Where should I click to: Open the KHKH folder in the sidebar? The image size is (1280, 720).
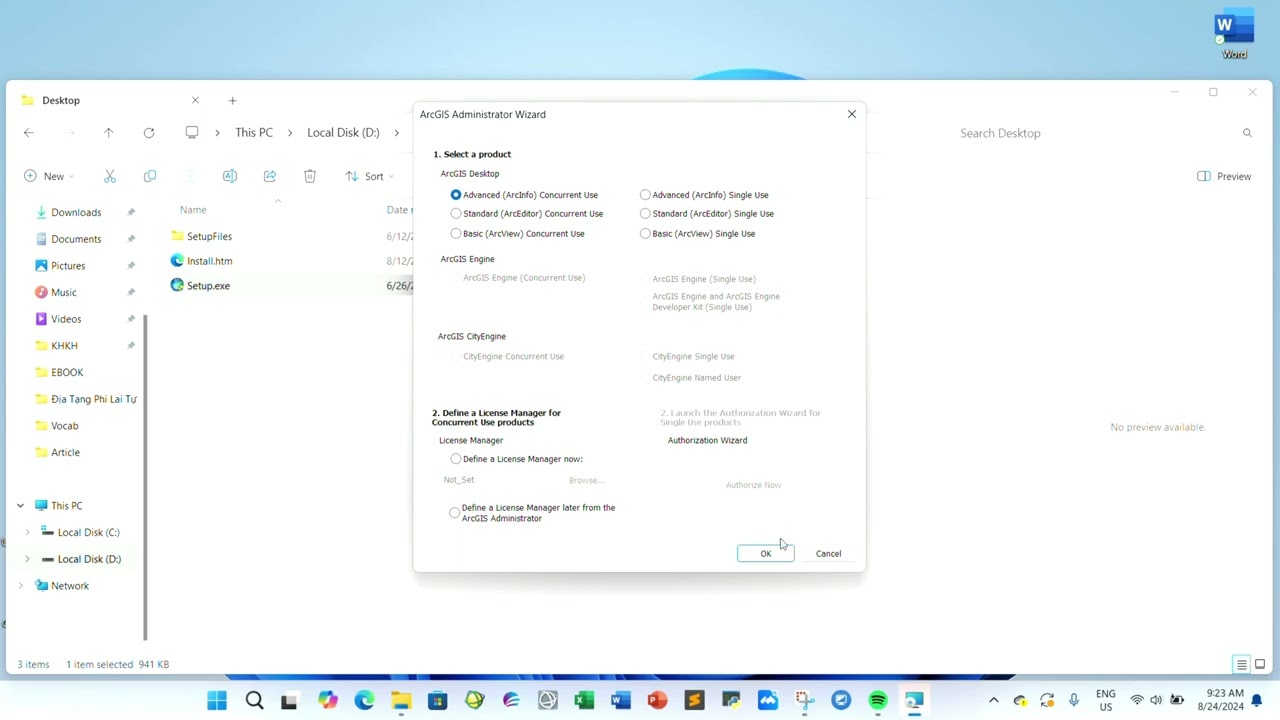(64, 346)
